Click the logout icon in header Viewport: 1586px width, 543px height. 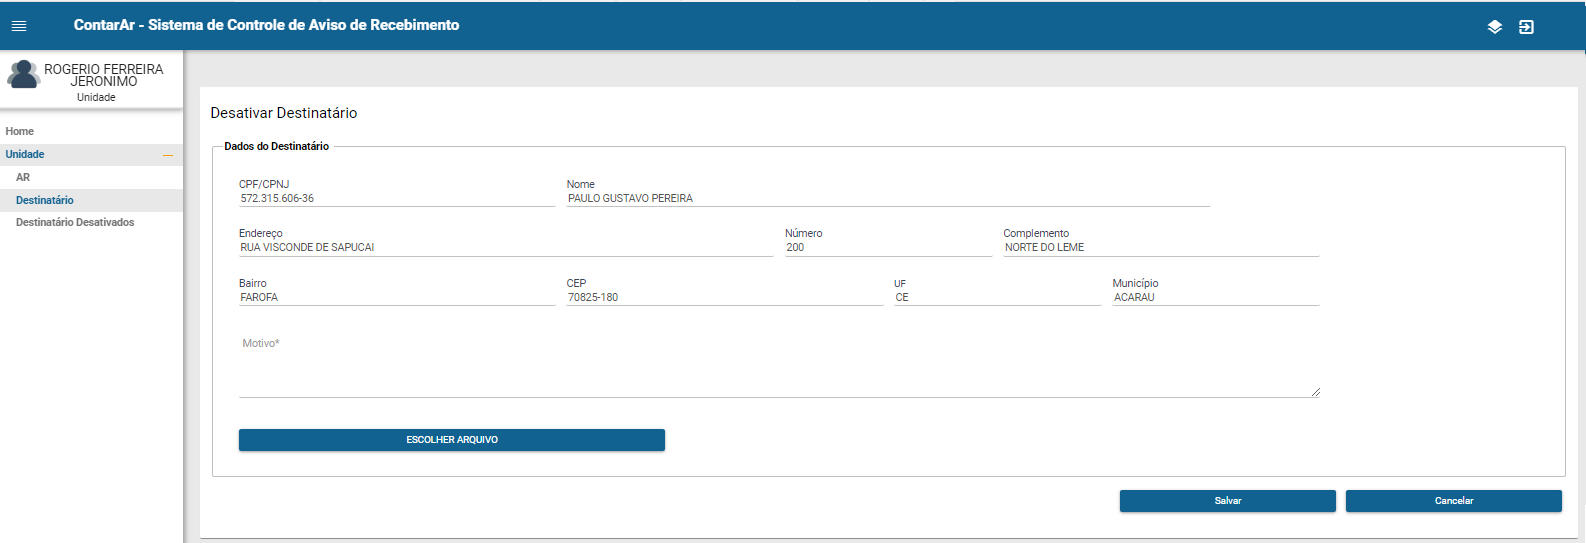(1526, 27)
